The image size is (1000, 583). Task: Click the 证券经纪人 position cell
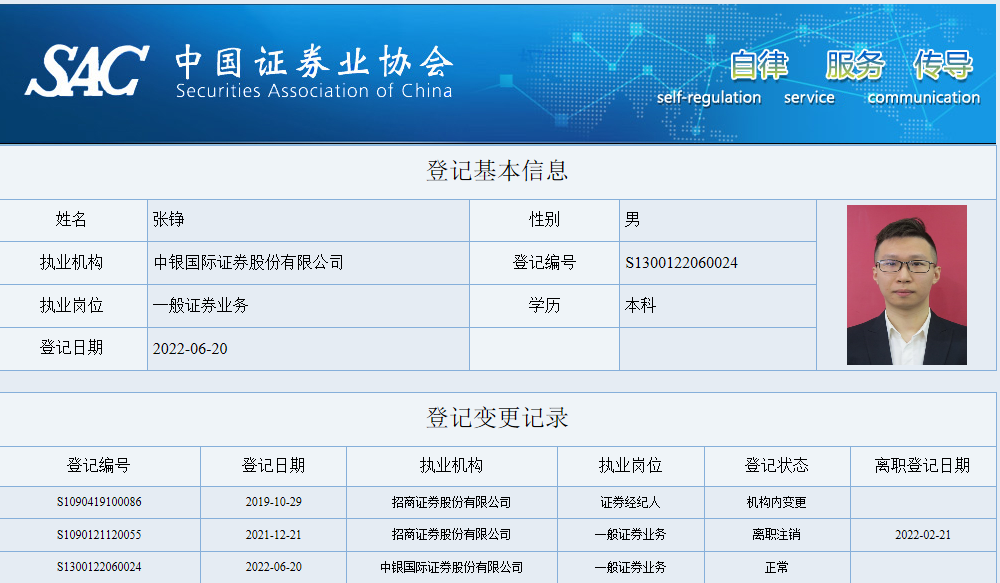pos(630,502)
